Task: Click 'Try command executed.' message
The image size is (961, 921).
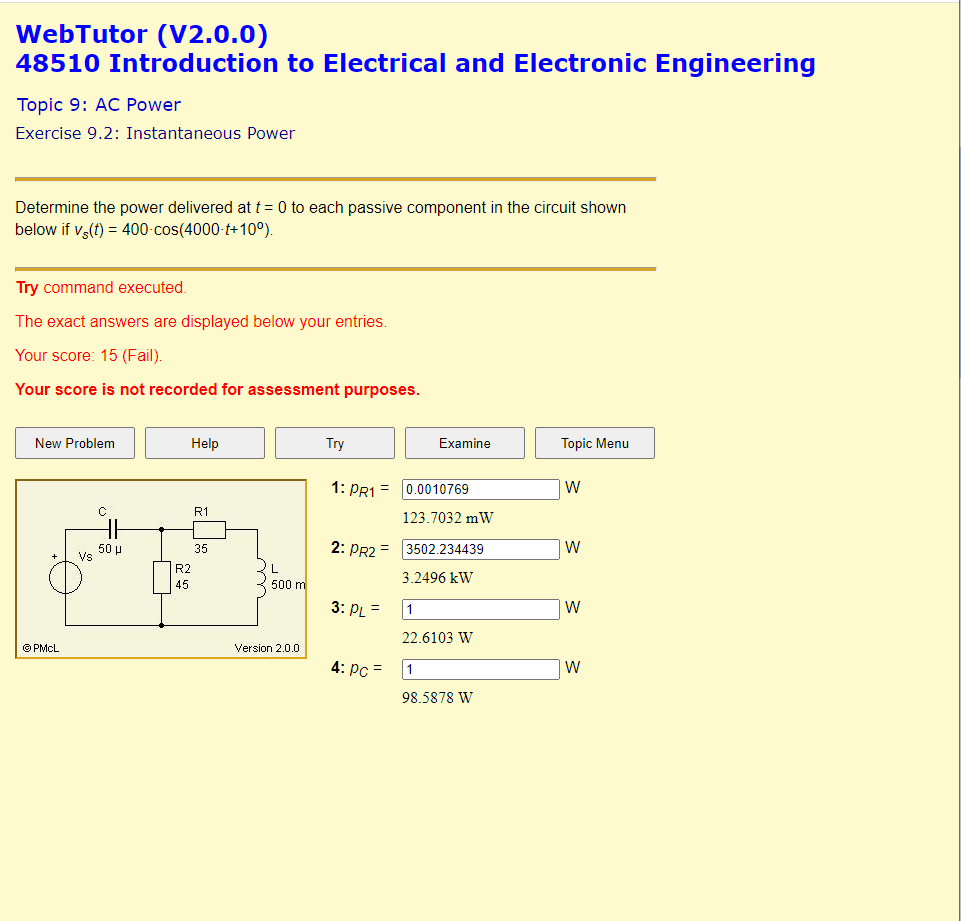Action: point(101,287)
